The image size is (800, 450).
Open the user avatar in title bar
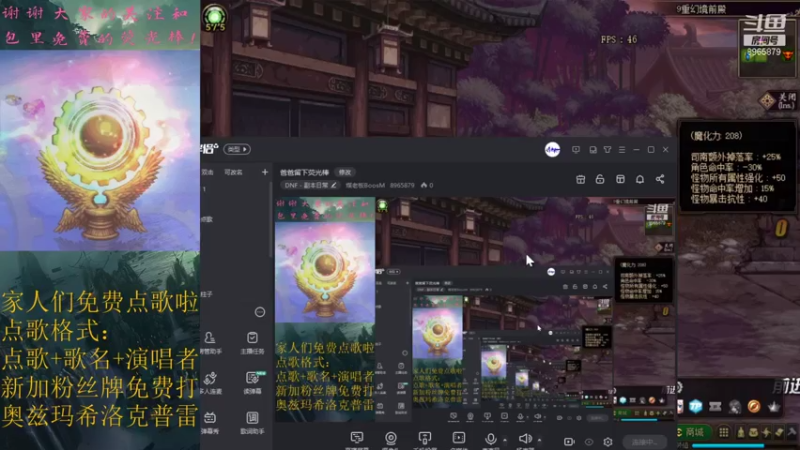552,149
